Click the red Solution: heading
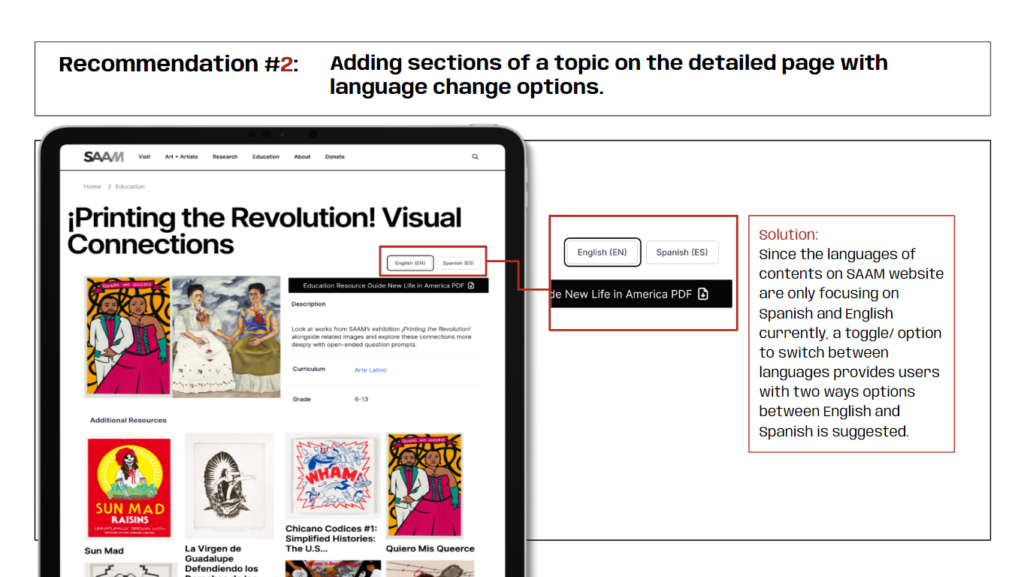This screenshot has height=577, width=1024. (x=788, y=234)
